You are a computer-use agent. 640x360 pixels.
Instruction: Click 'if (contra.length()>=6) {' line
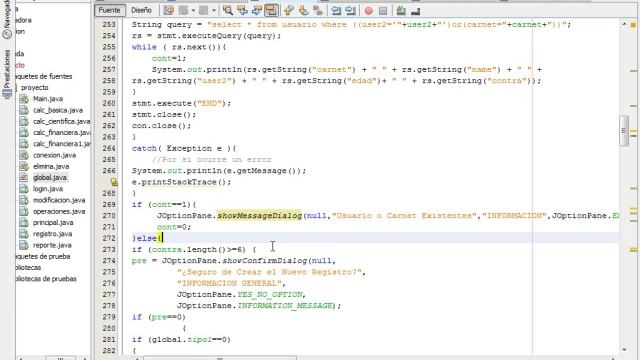(194, 249)
